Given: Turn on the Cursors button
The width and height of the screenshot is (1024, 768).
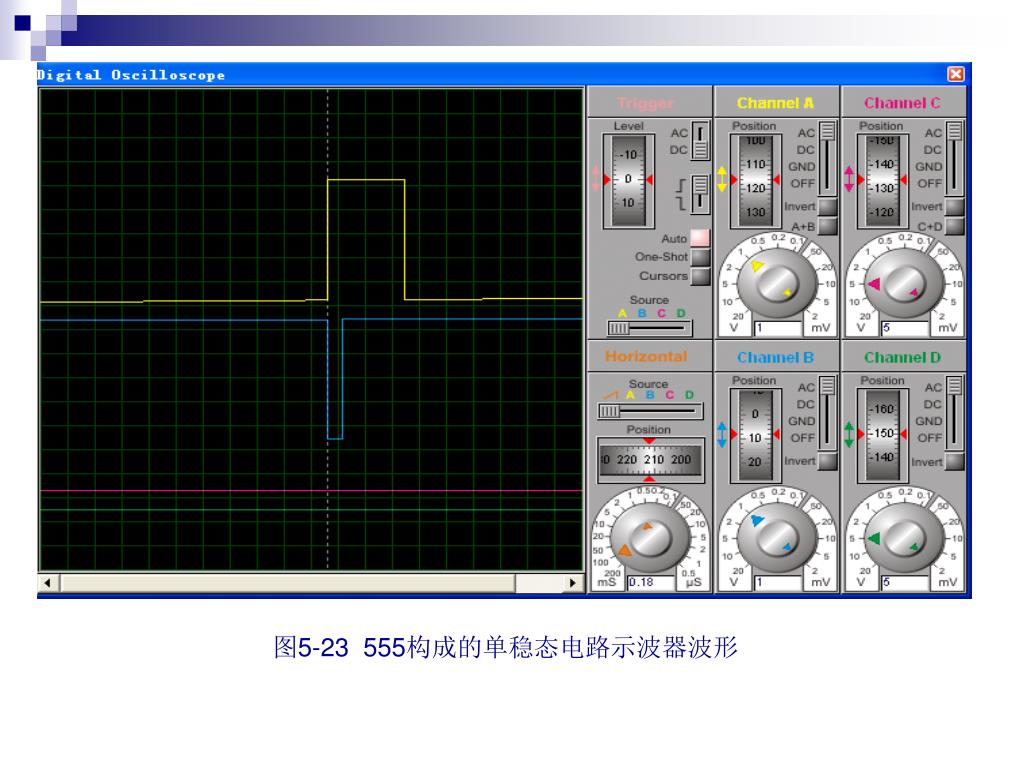Looking at the screenshot, I should coord(700,276).
